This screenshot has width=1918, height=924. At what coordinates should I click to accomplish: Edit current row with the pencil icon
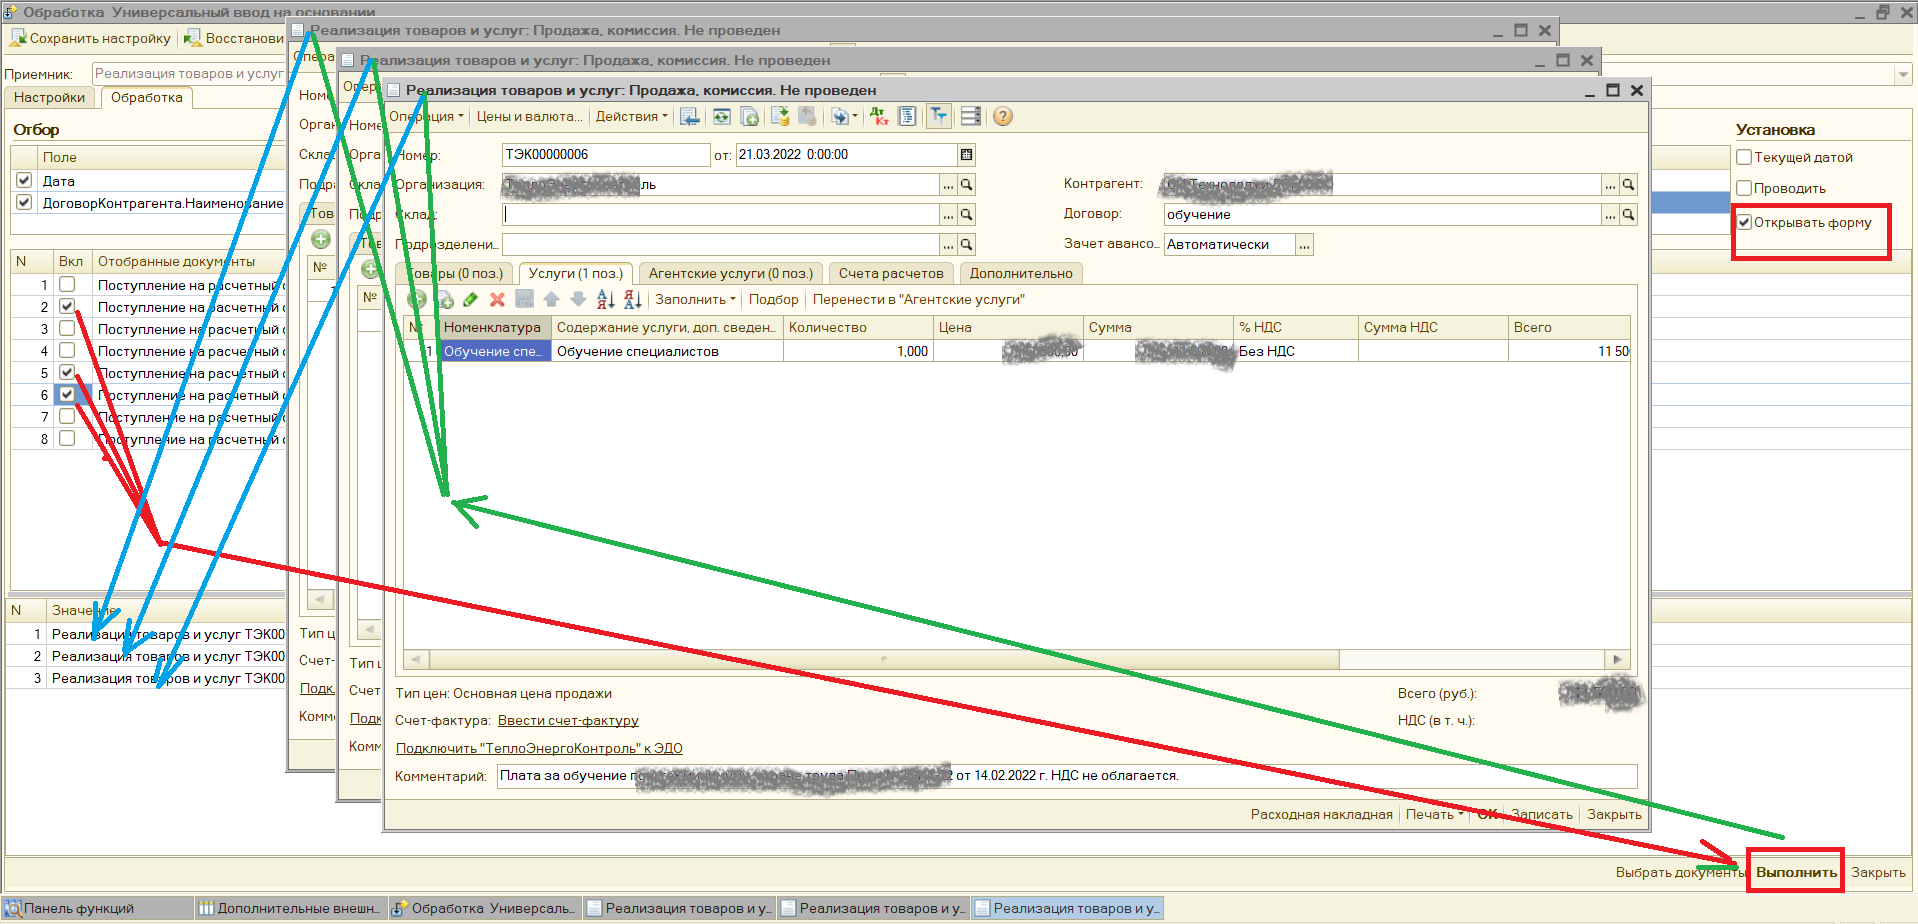click(471, 300)
